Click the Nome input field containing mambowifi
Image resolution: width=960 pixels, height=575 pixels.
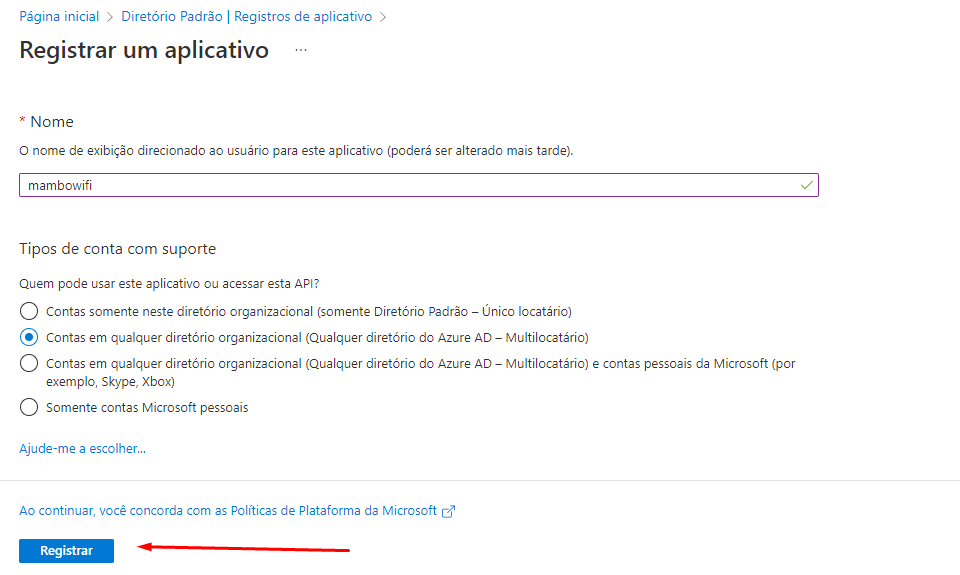(419, 185)
